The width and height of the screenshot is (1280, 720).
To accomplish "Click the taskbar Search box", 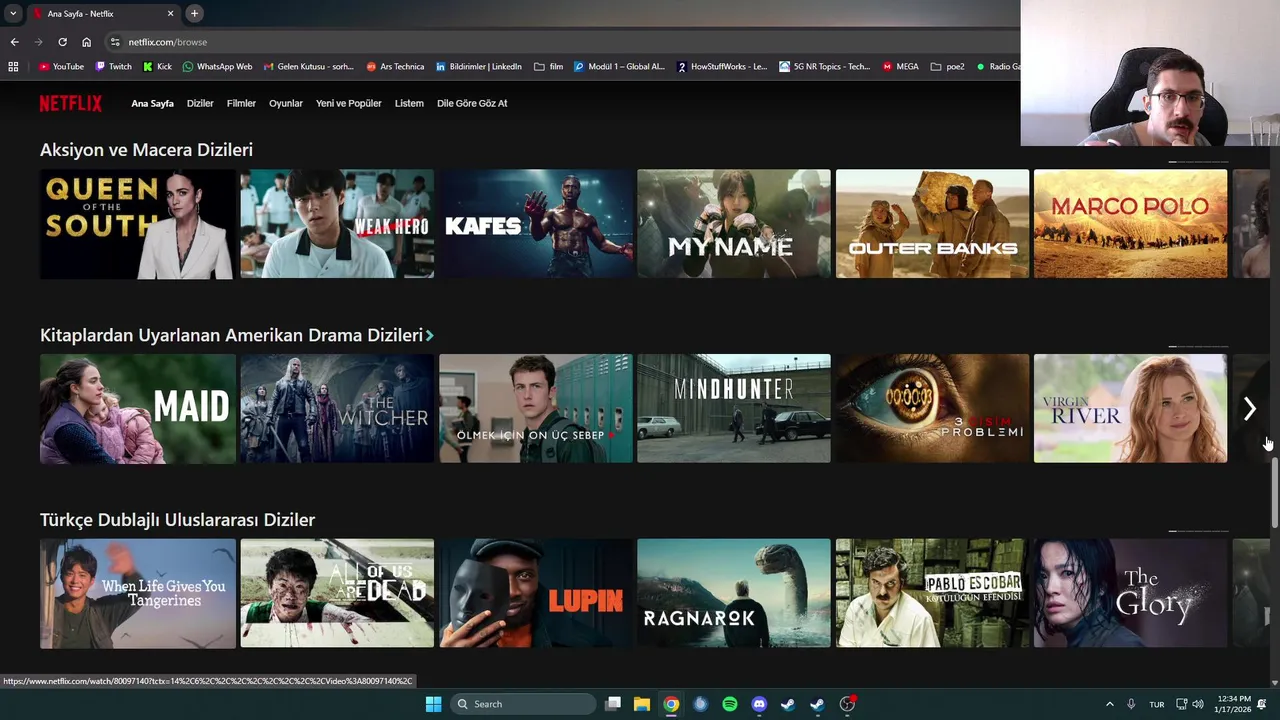I will pyautogui.click(x=523, y=704).
